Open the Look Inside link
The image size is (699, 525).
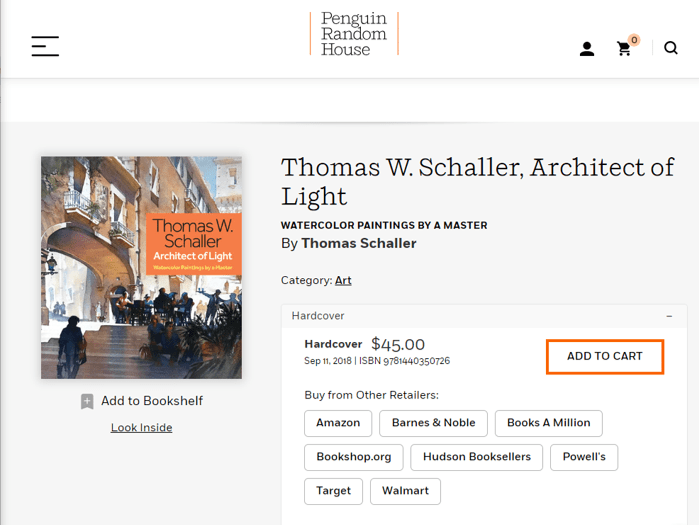[141, 428]
